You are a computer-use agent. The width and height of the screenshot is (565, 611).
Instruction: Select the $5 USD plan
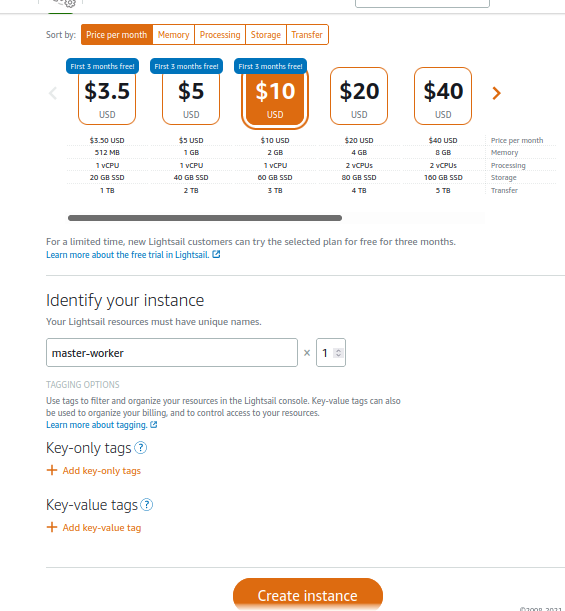[x=191, y=96]
